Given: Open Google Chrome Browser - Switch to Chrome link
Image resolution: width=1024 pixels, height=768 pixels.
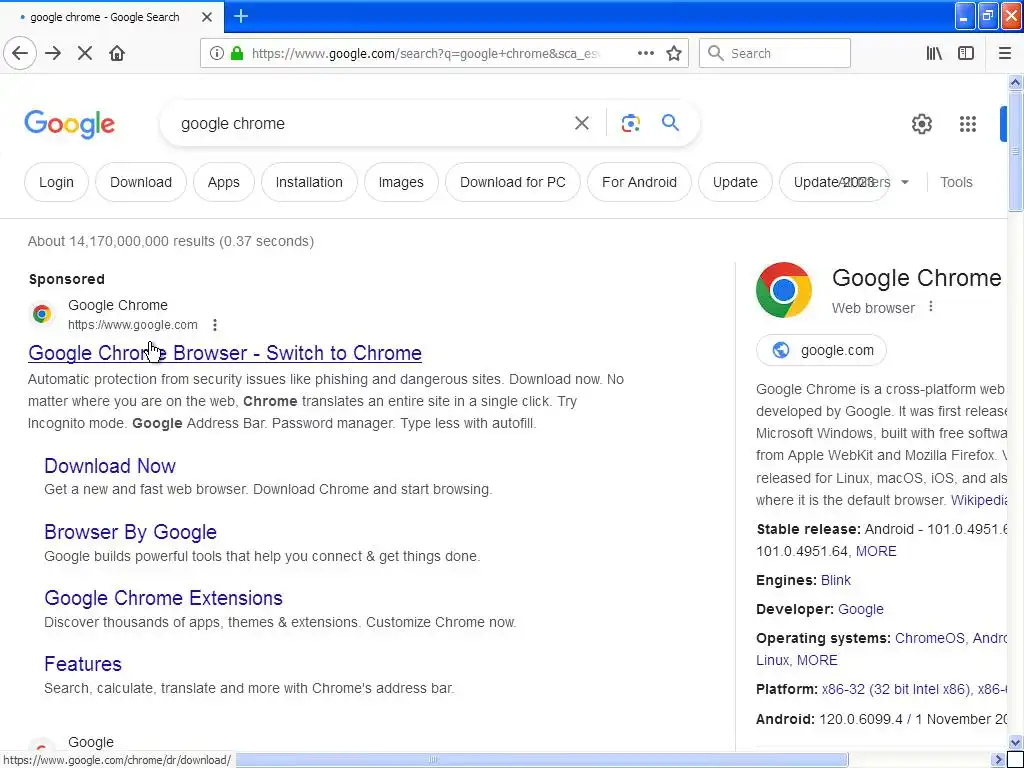Looking at the screenshot, I should pyautogui.click(x=225, y=353).
